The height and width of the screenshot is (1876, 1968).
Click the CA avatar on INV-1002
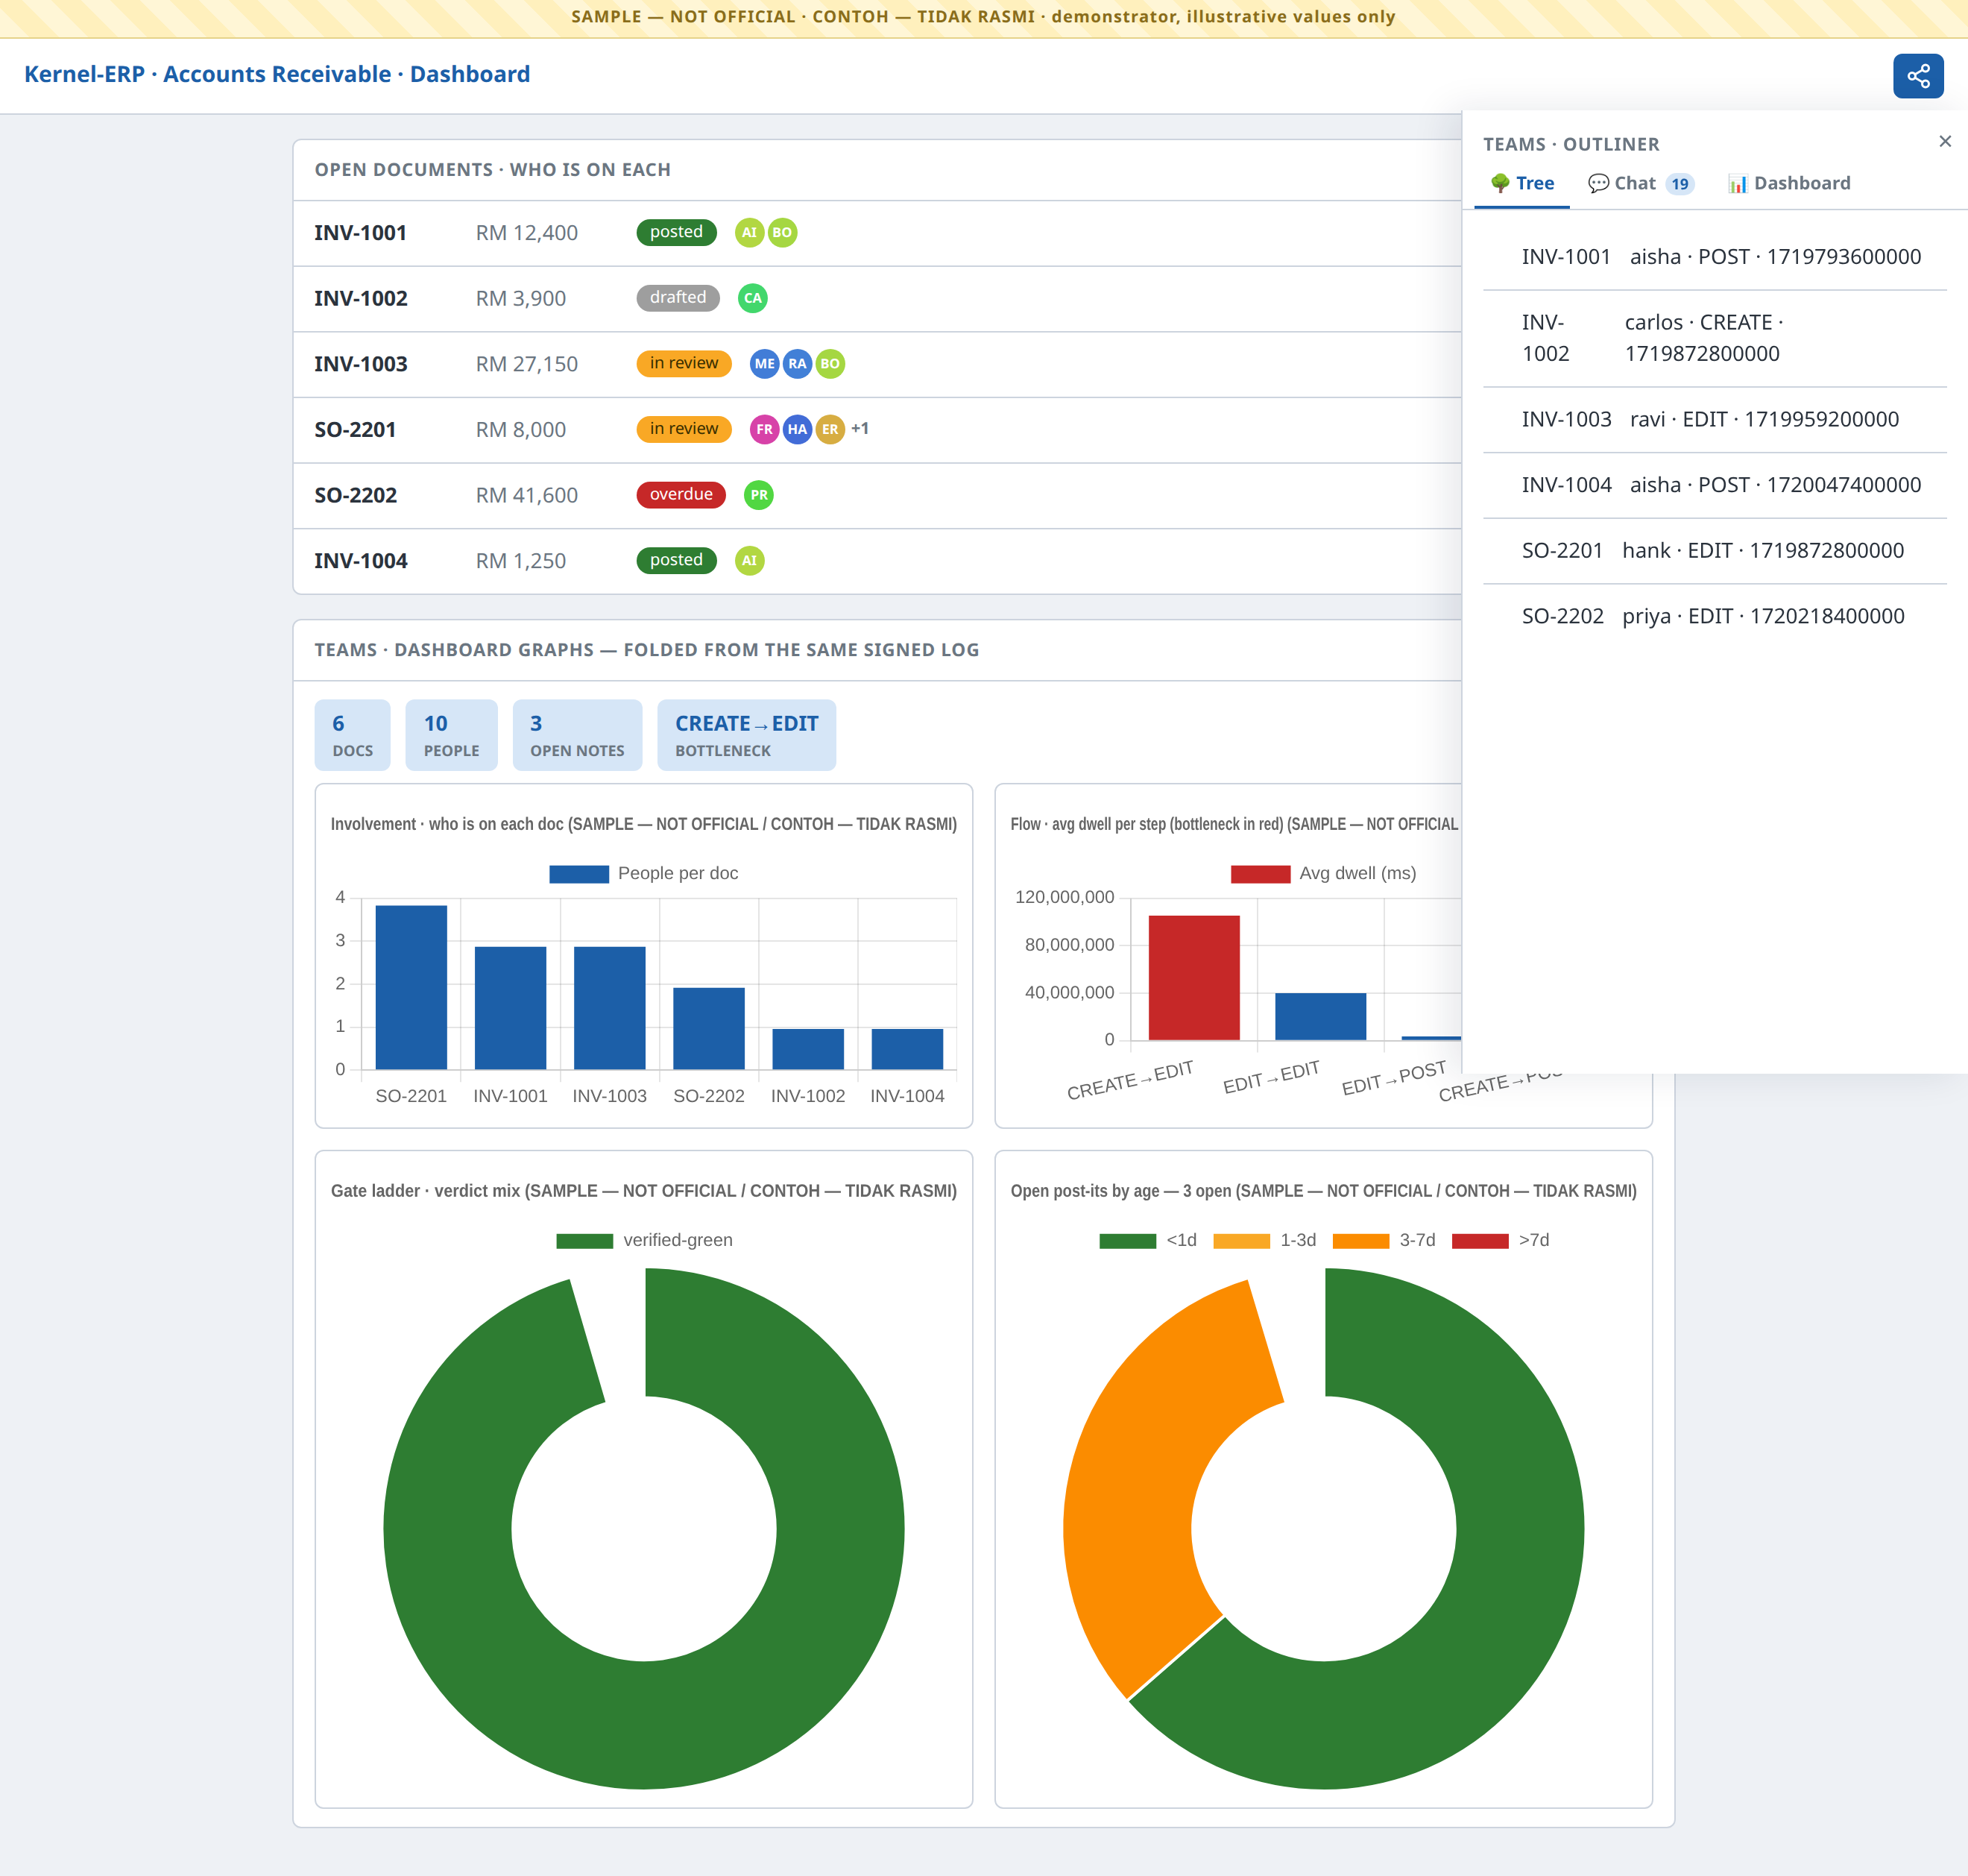[752, 298]
